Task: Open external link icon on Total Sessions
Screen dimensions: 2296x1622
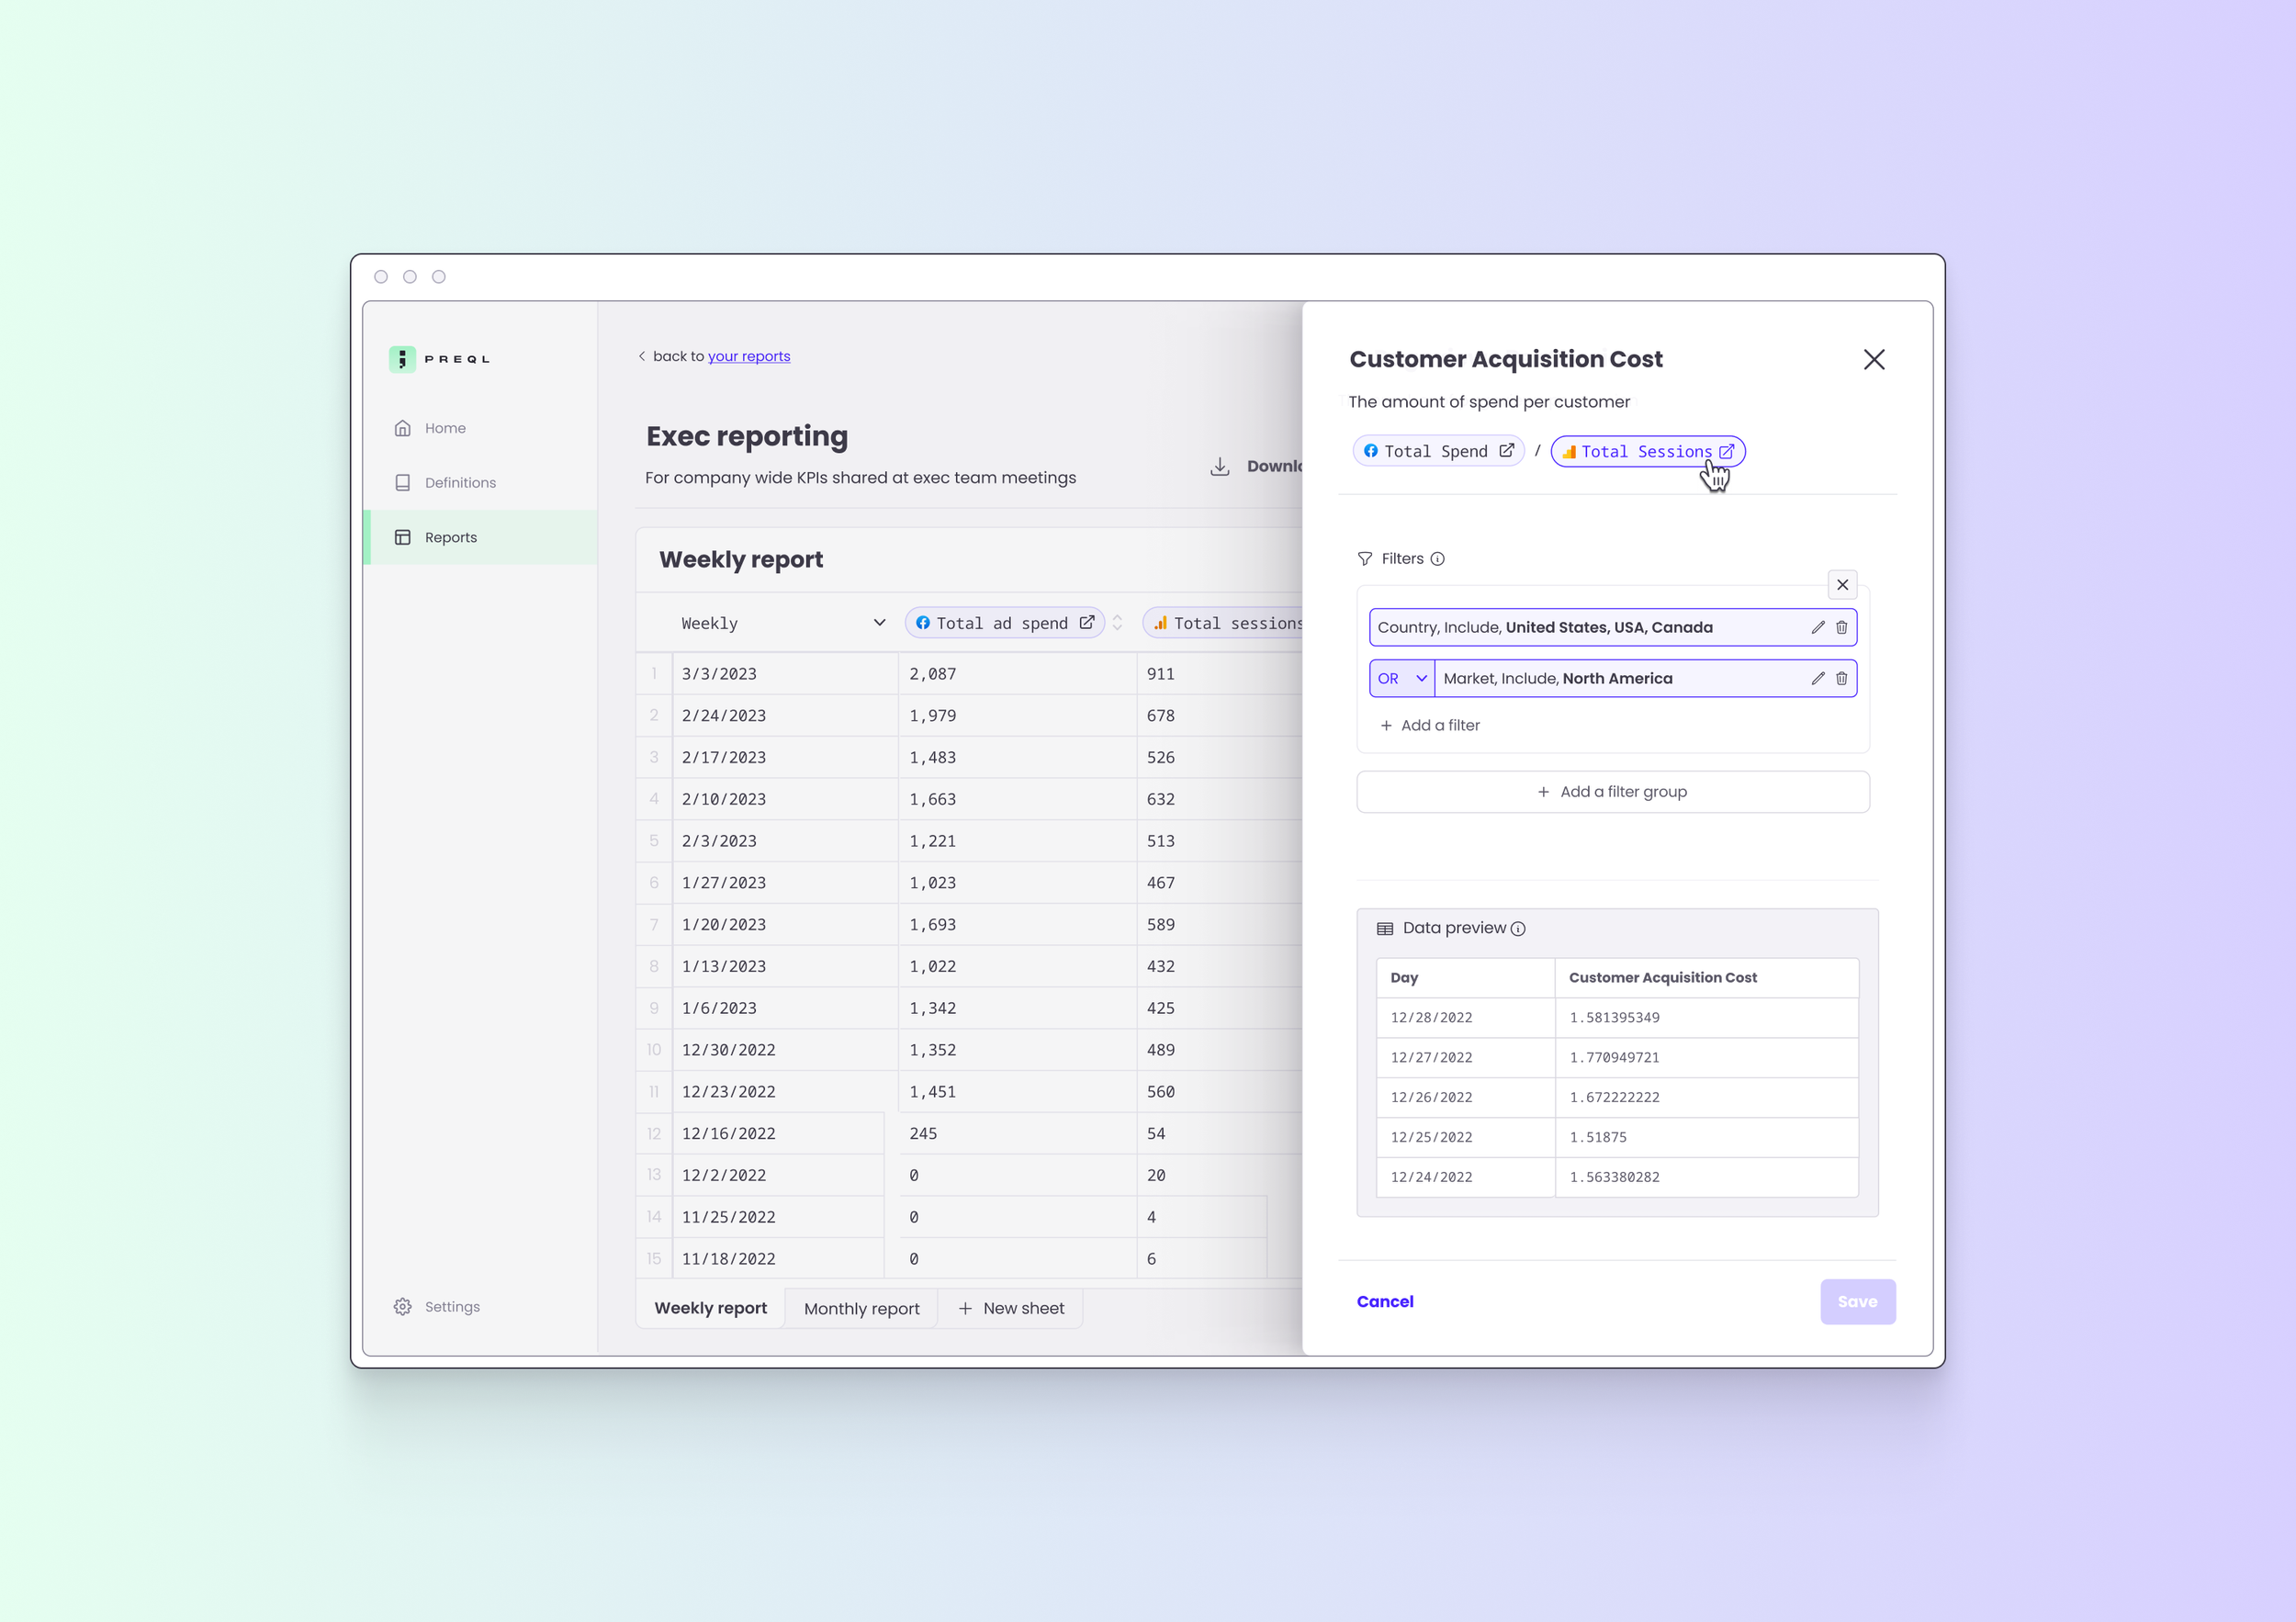Action: click(x=1726, y=452)
